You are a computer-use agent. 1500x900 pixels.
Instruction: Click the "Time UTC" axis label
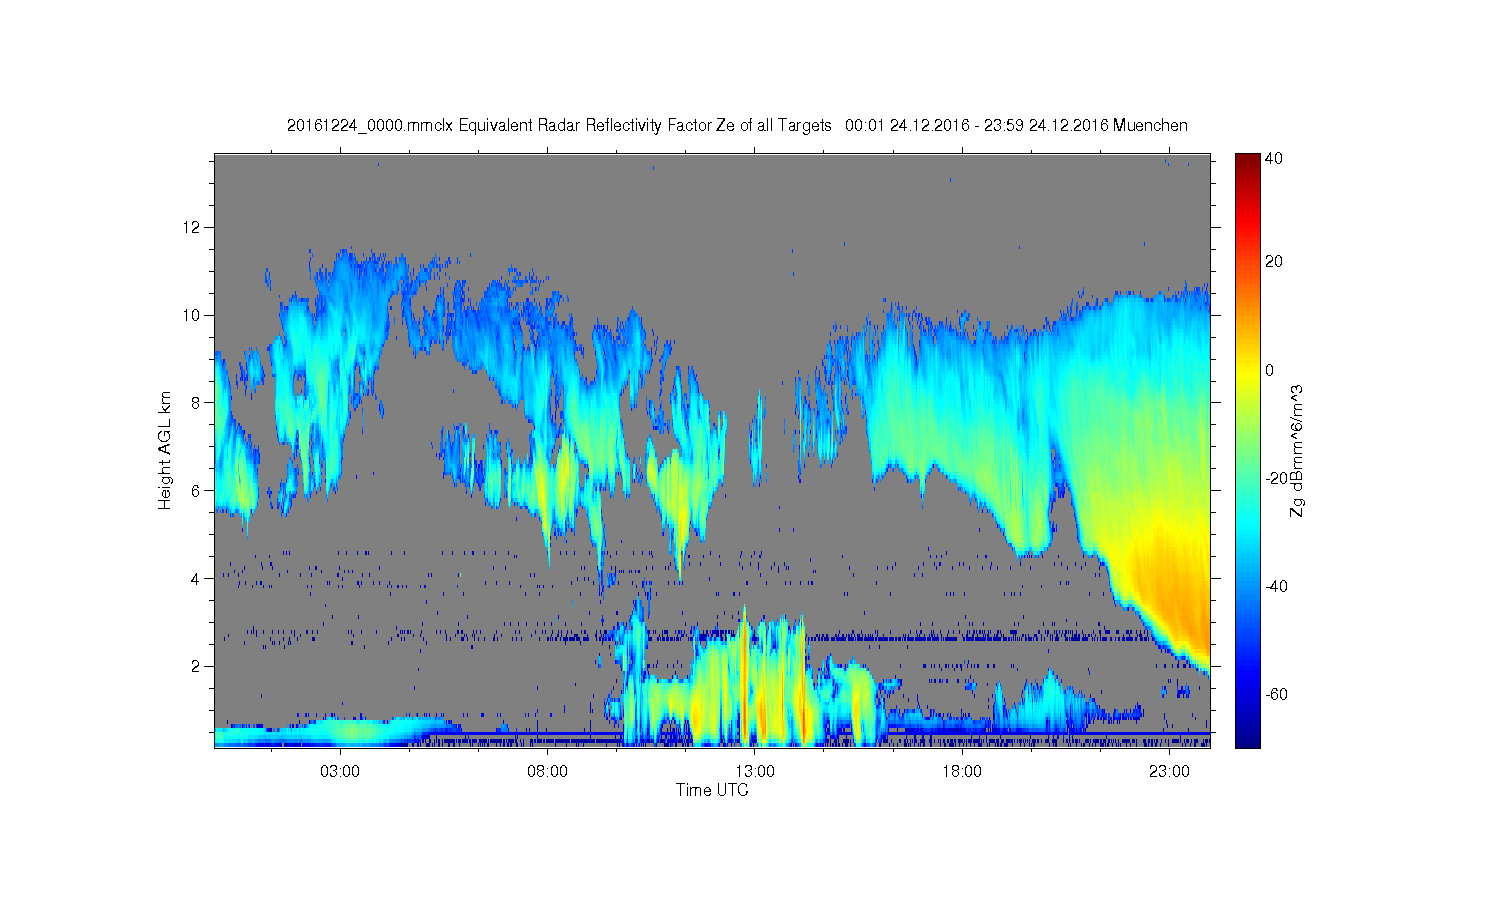712,790
